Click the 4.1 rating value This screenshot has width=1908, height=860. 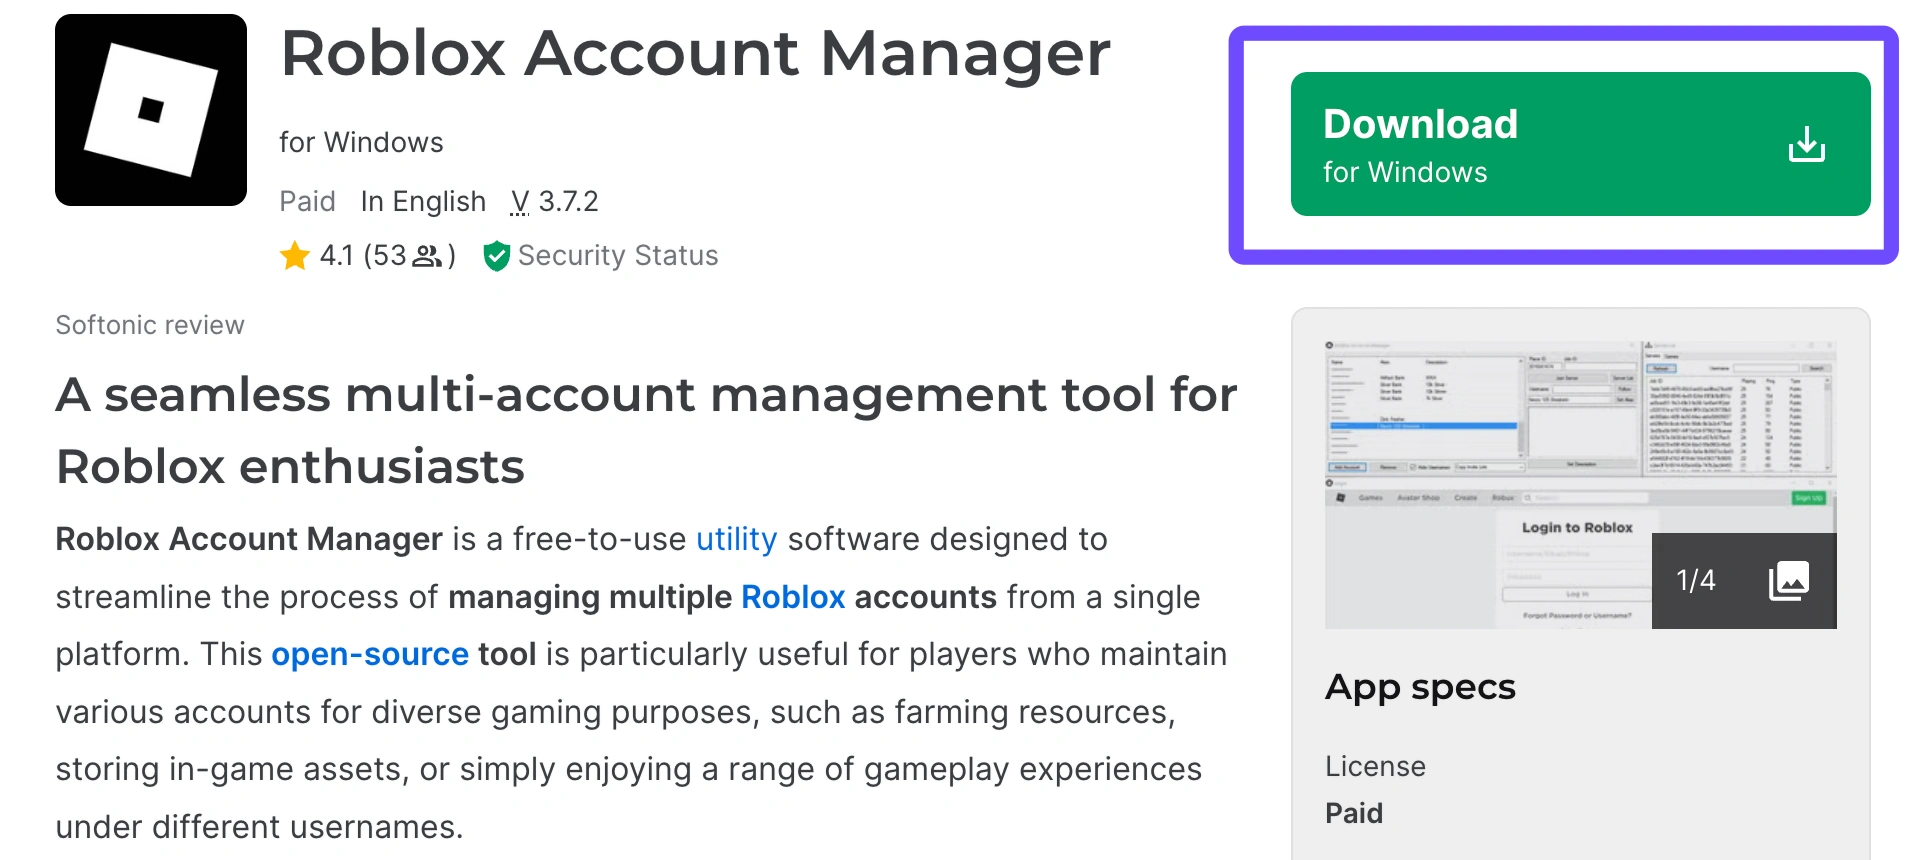[x=337, y=256]
